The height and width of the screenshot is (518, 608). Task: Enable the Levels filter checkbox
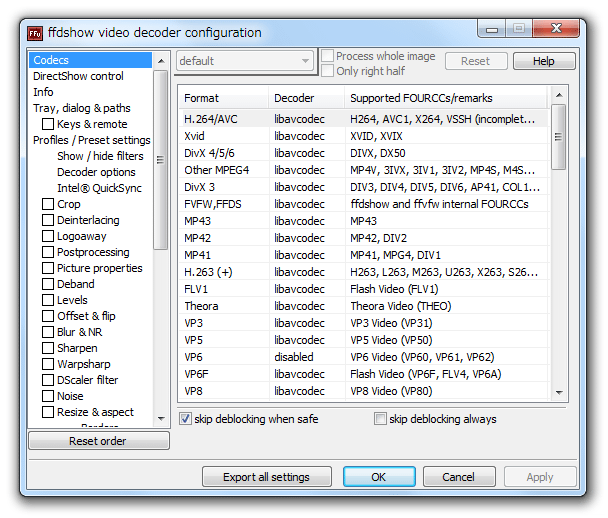(48, 300)
